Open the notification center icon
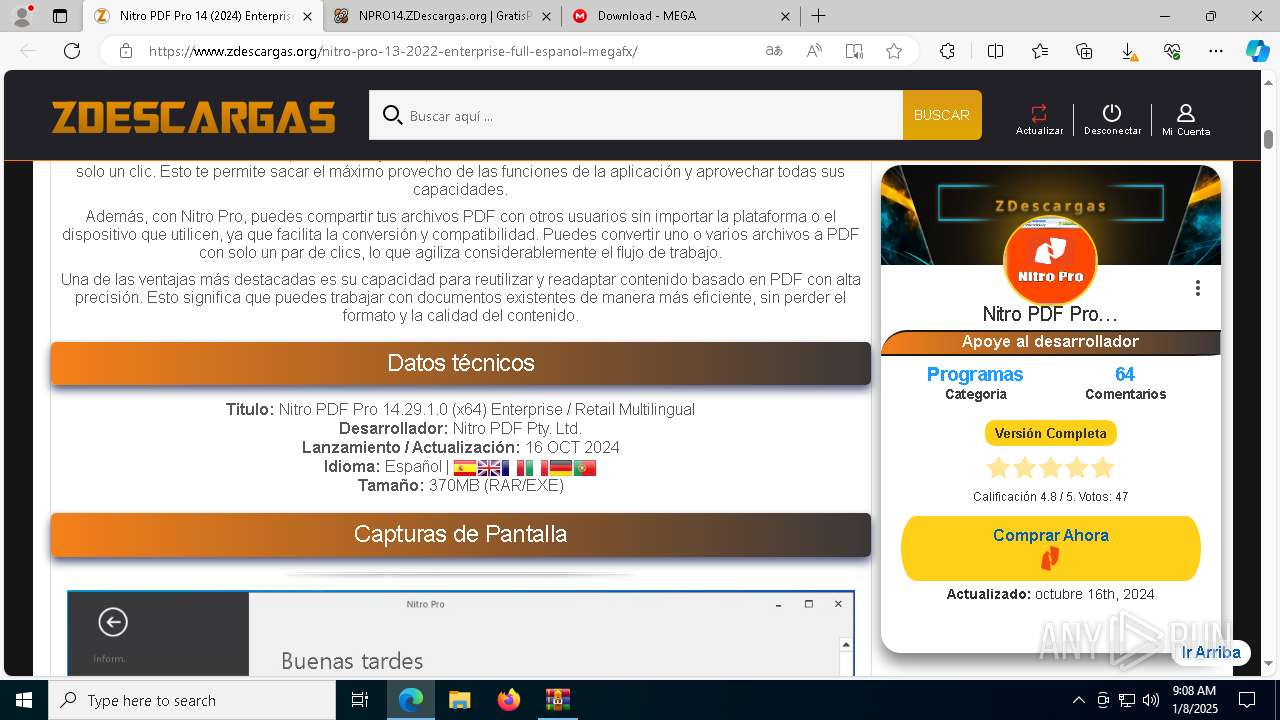Screen dimensions: 1280x720 pyautogui.click(x=1247, y=700)
